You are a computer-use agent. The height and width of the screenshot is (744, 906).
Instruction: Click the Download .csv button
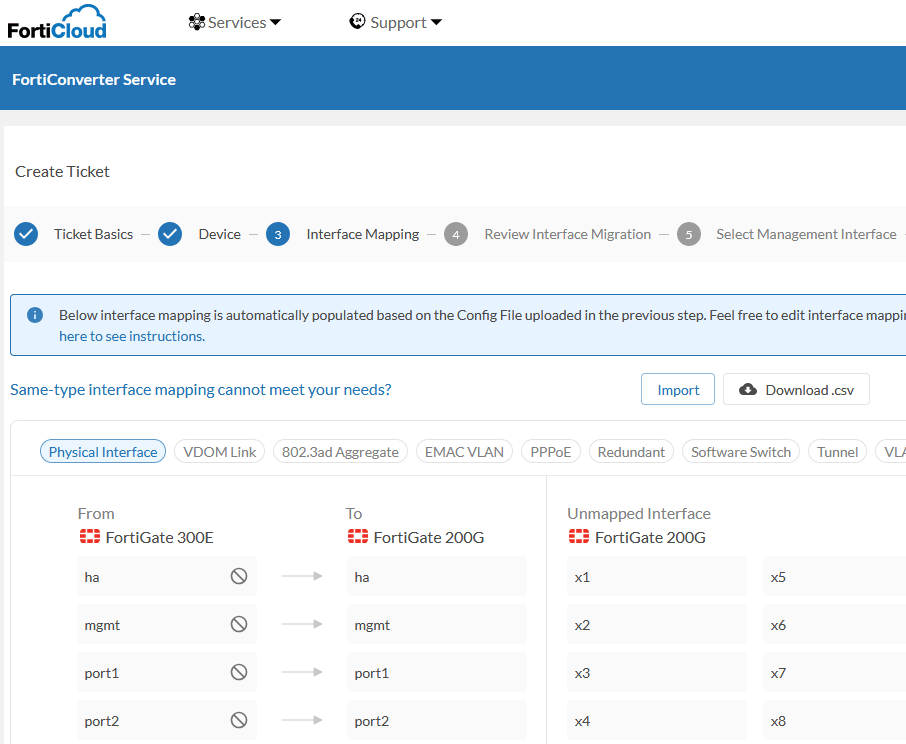(x=796, y=389)
